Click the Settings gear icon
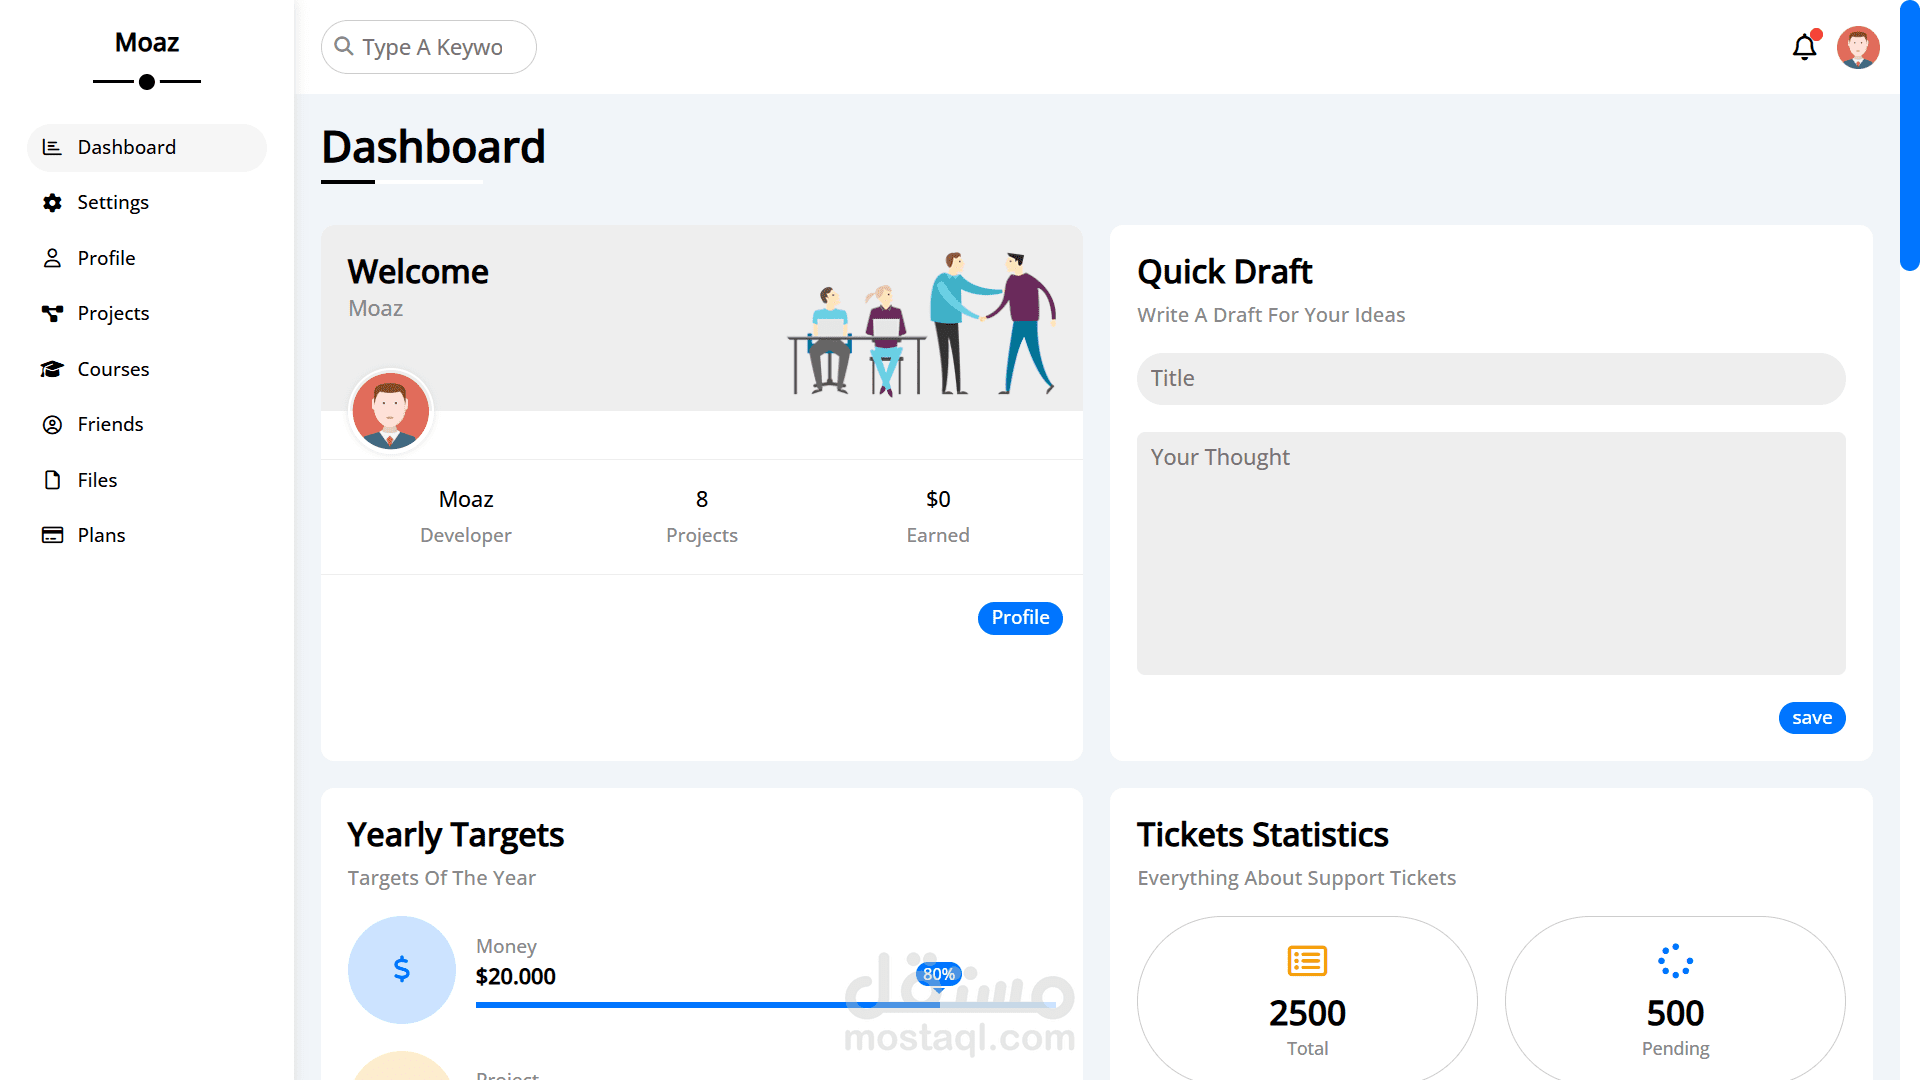Viewport: 1920px width, 1080px height. [52, 202]
